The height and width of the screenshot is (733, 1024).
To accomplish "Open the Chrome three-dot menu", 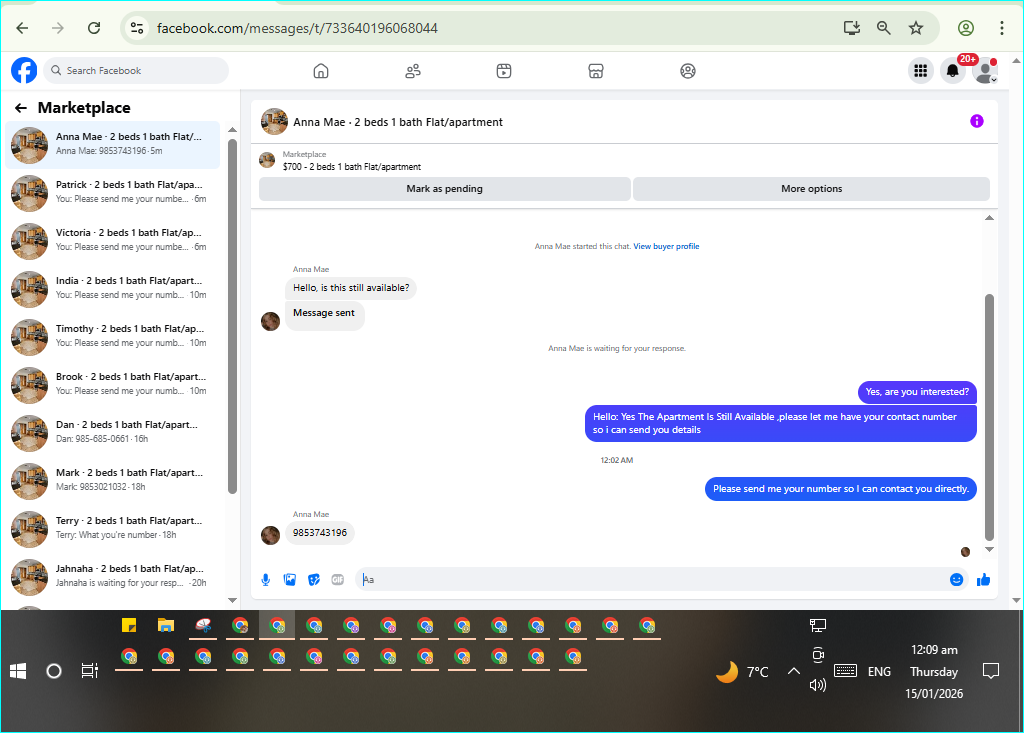I will tap(1002, 28).
